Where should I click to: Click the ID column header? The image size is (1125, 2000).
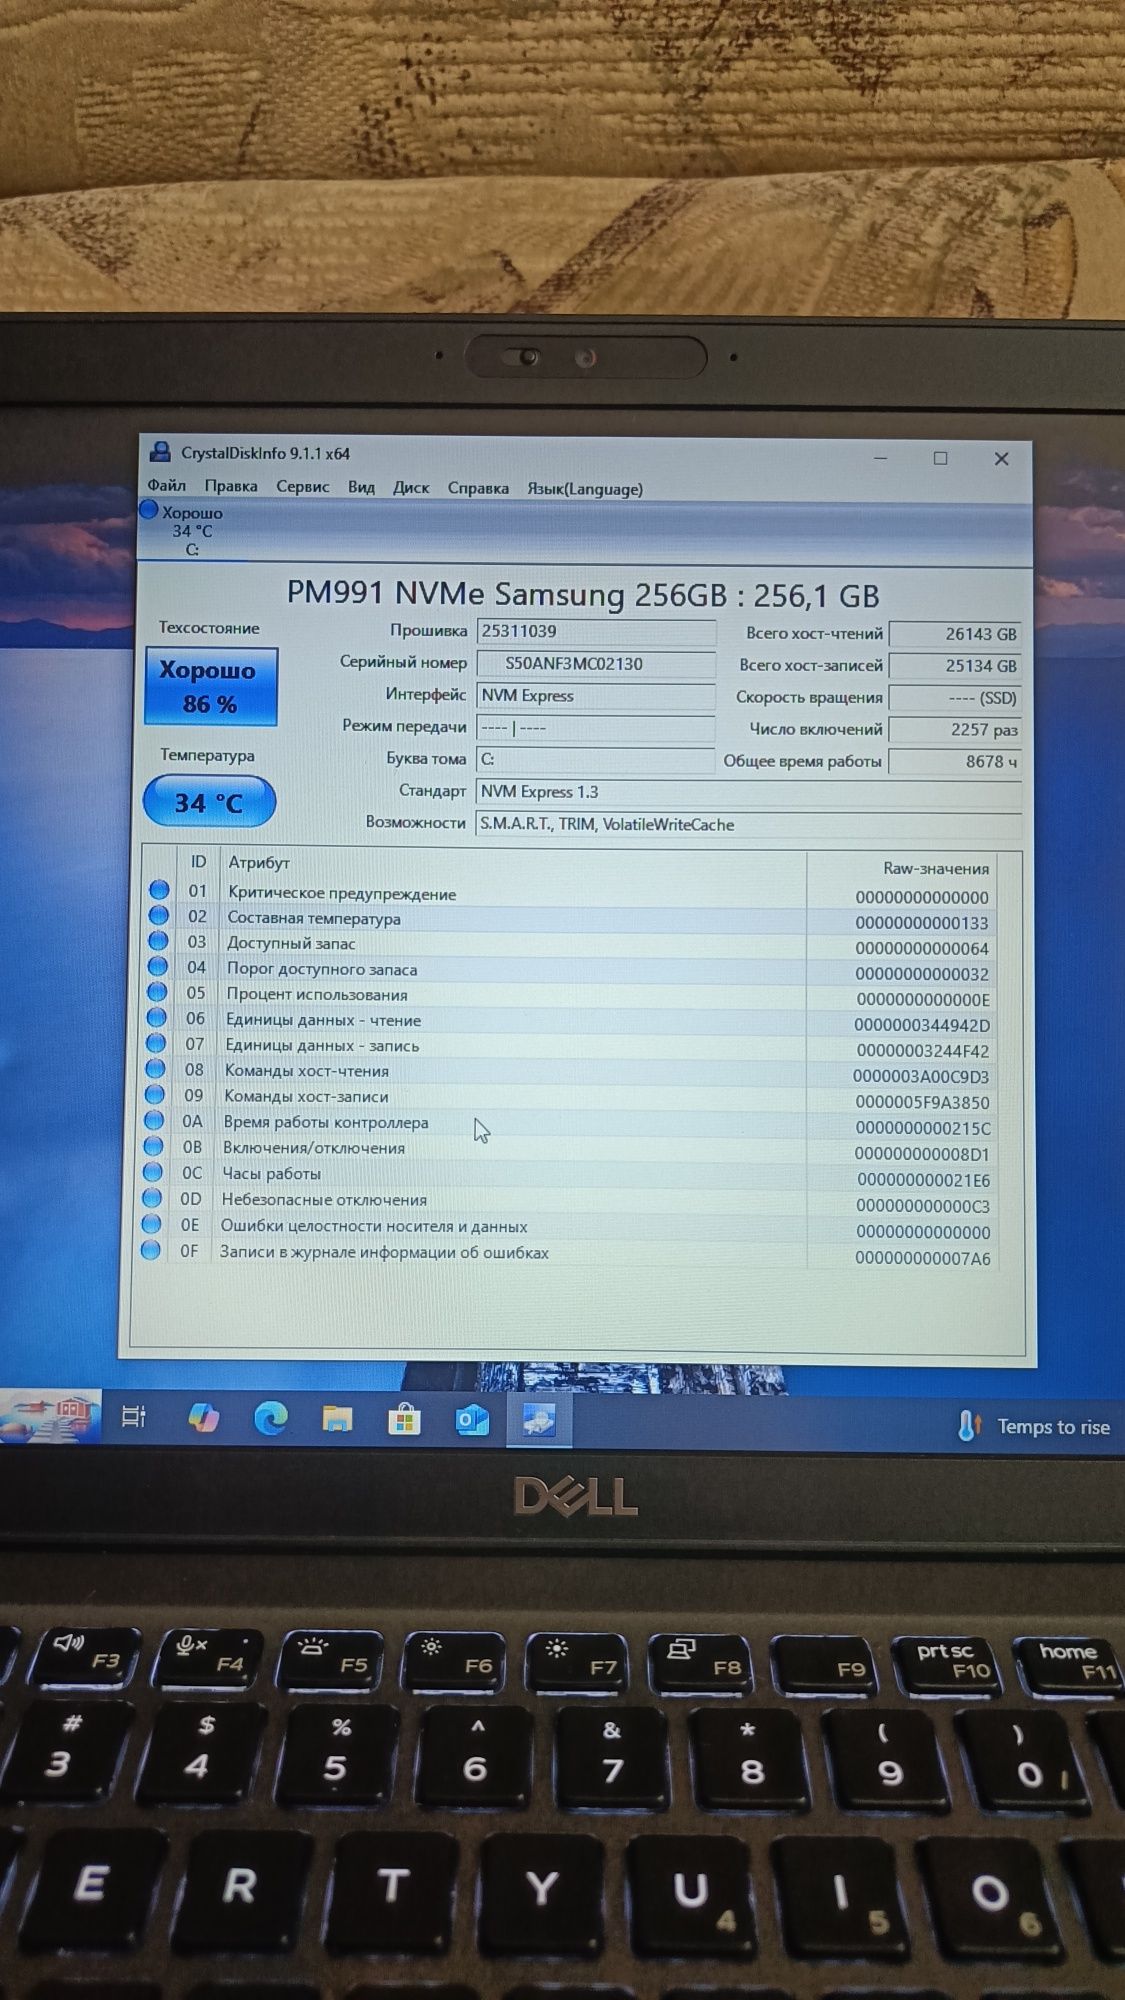click(x=198, y=862)
